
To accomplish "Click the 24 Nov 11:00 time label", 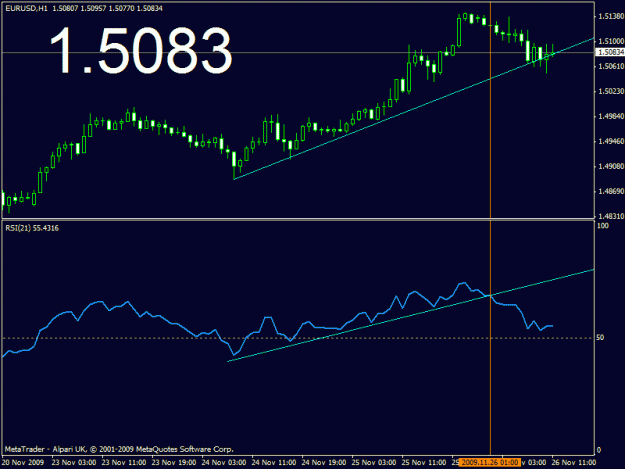I will pos(274,463).
